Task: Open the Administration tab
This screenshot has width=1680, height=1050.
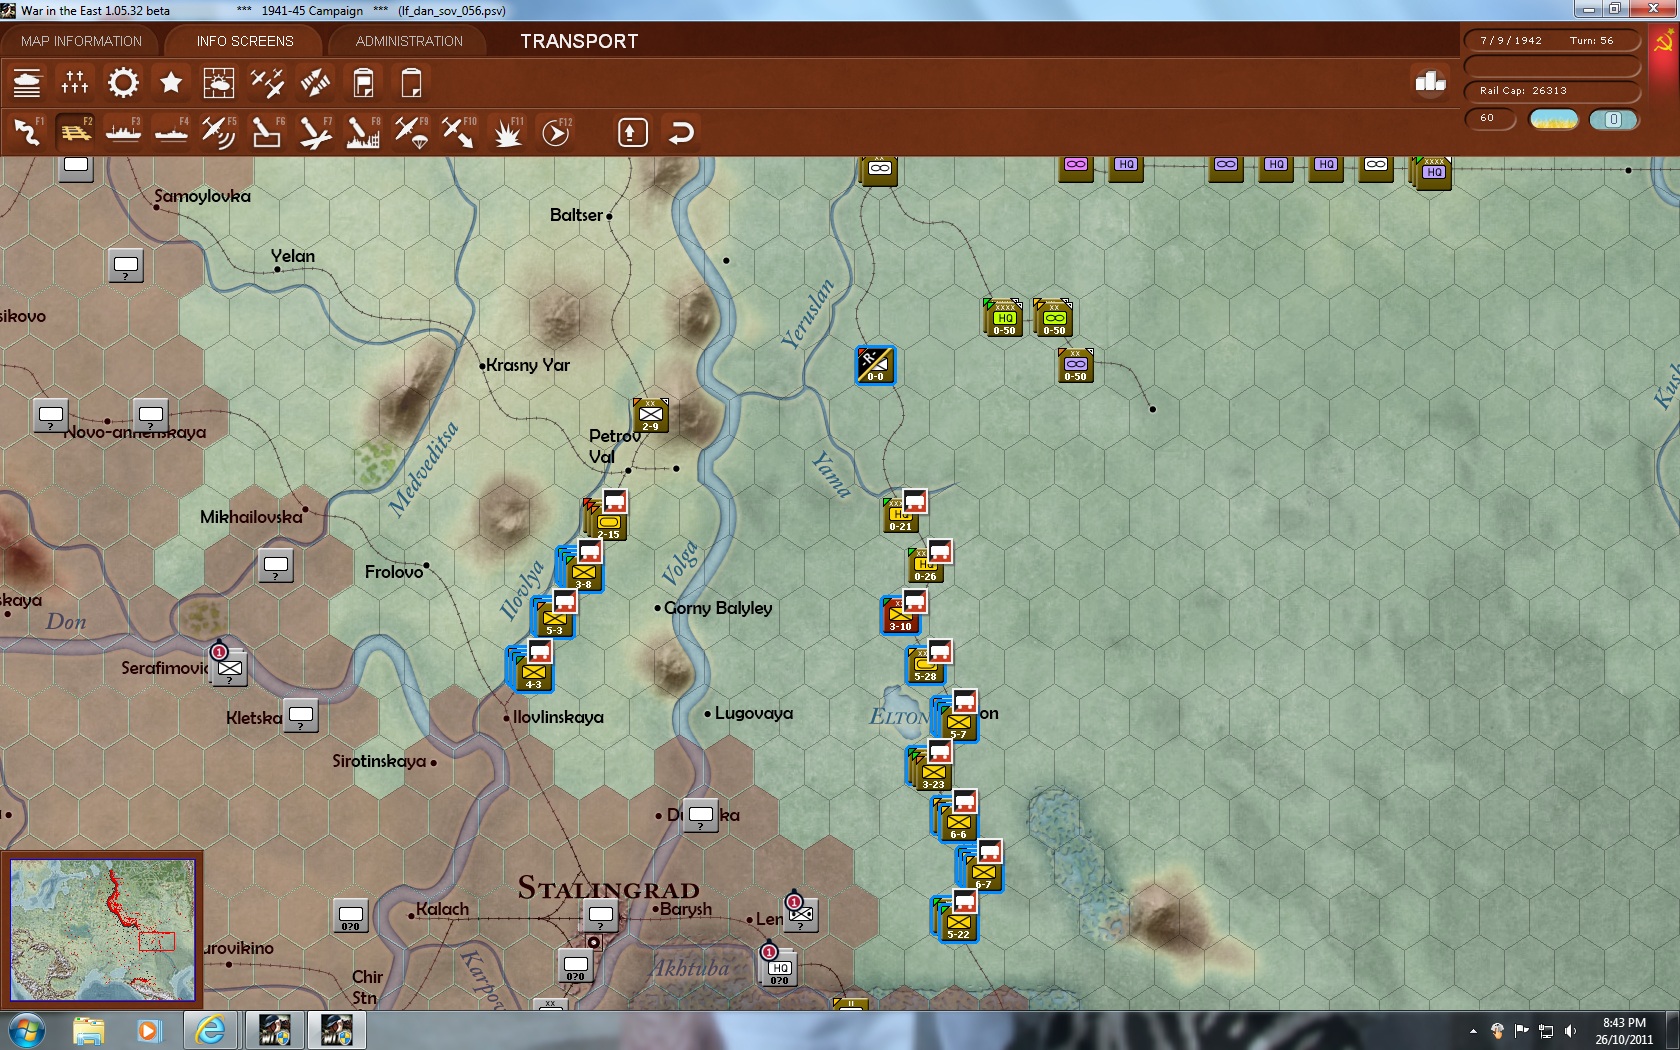Action: tap(409, 41)
